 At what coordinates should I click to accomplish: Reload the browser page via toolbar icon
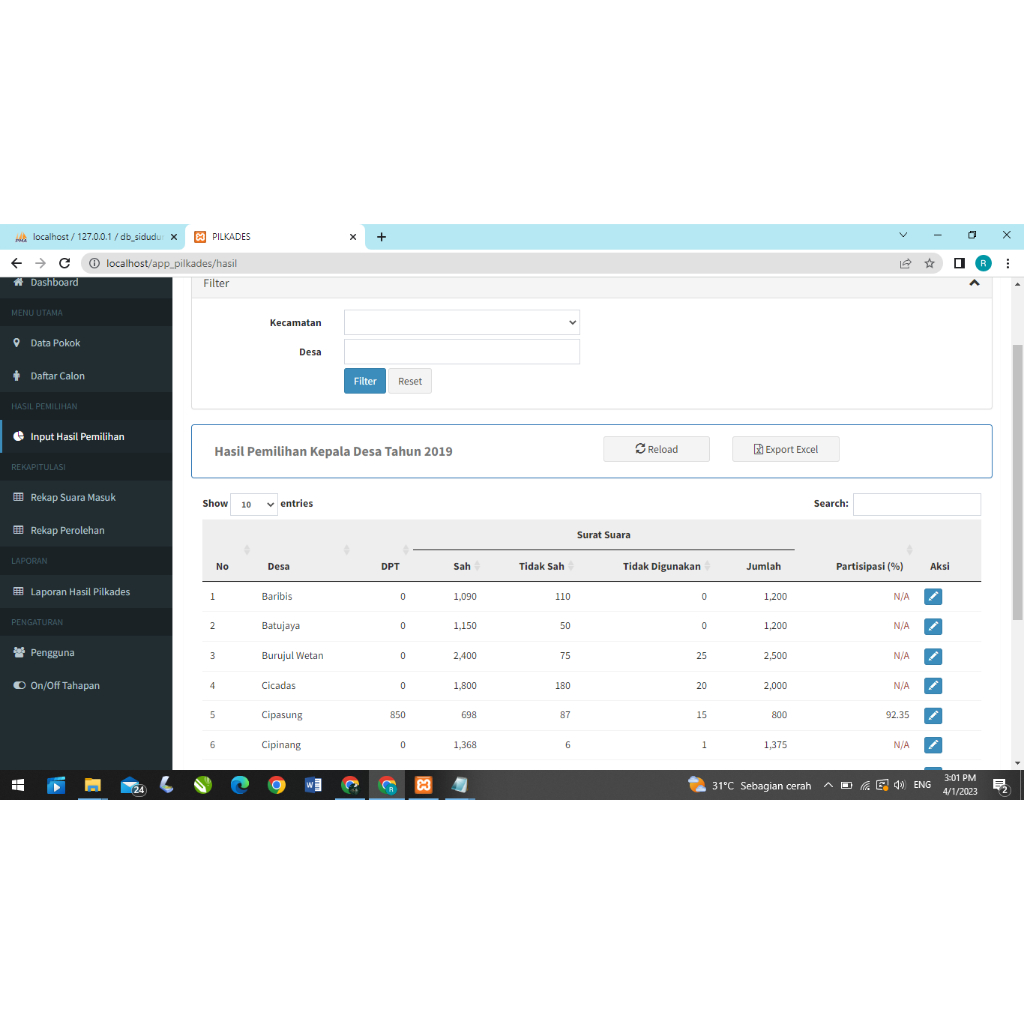pos(65,263)
